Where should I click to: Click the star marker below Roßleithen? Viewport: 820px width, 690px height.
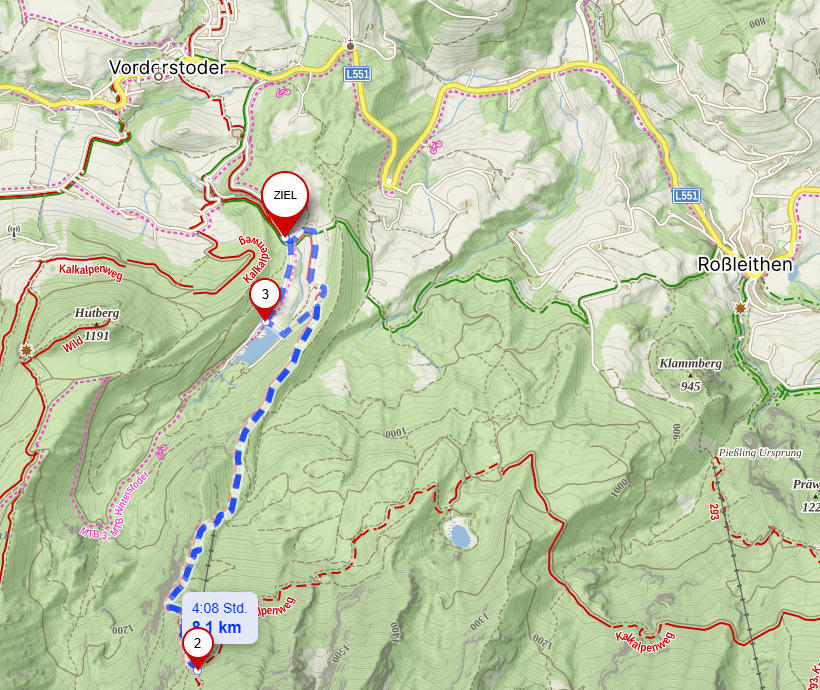tap(739, 309)
